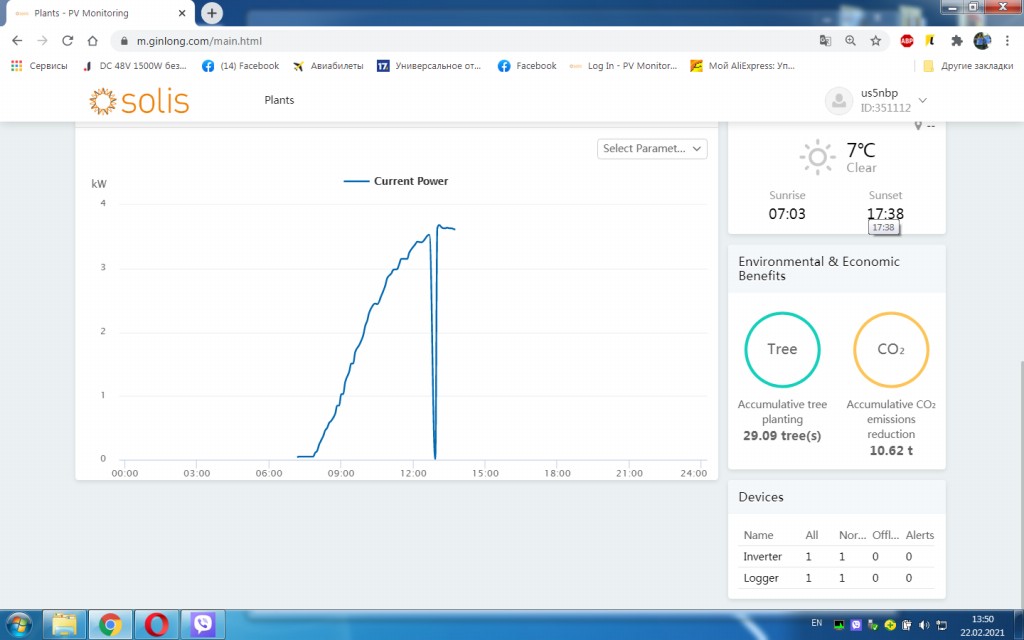This screenshot has height=640, width=1024.
Task: Click the AdBlock extension icon
Action: point(906,41)
